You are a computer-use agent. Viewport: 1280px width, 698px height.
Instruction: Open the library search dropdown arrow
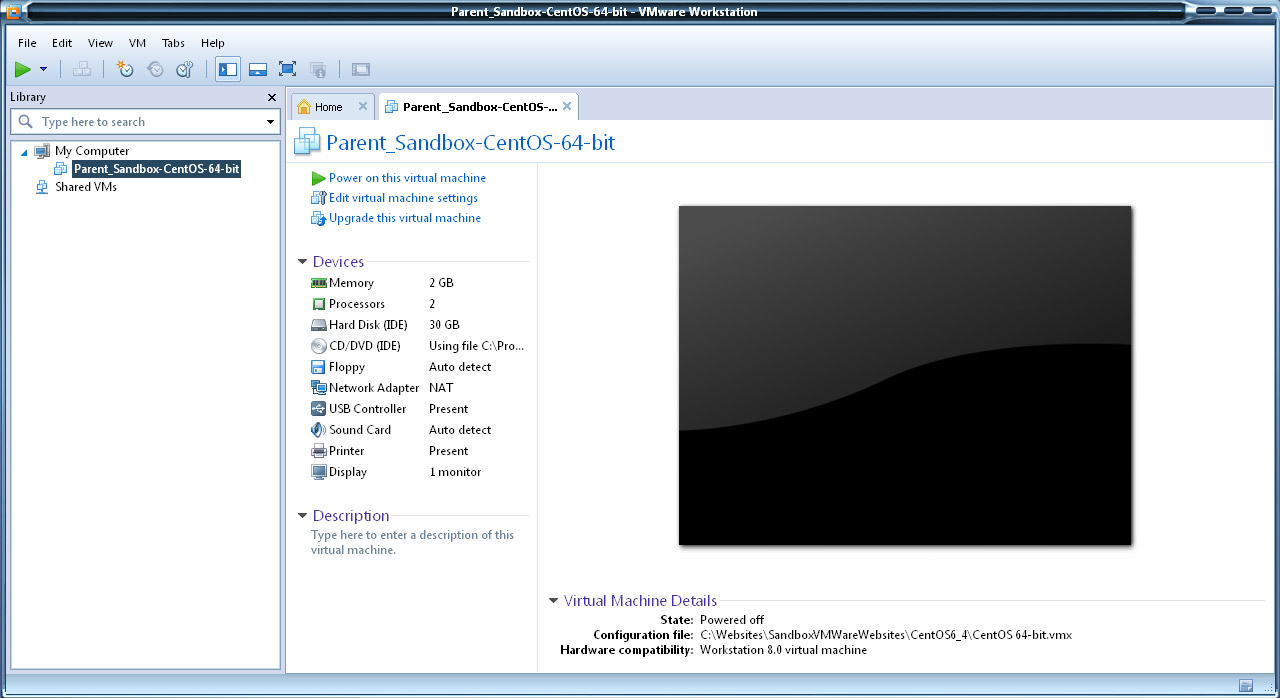(270, 122)
